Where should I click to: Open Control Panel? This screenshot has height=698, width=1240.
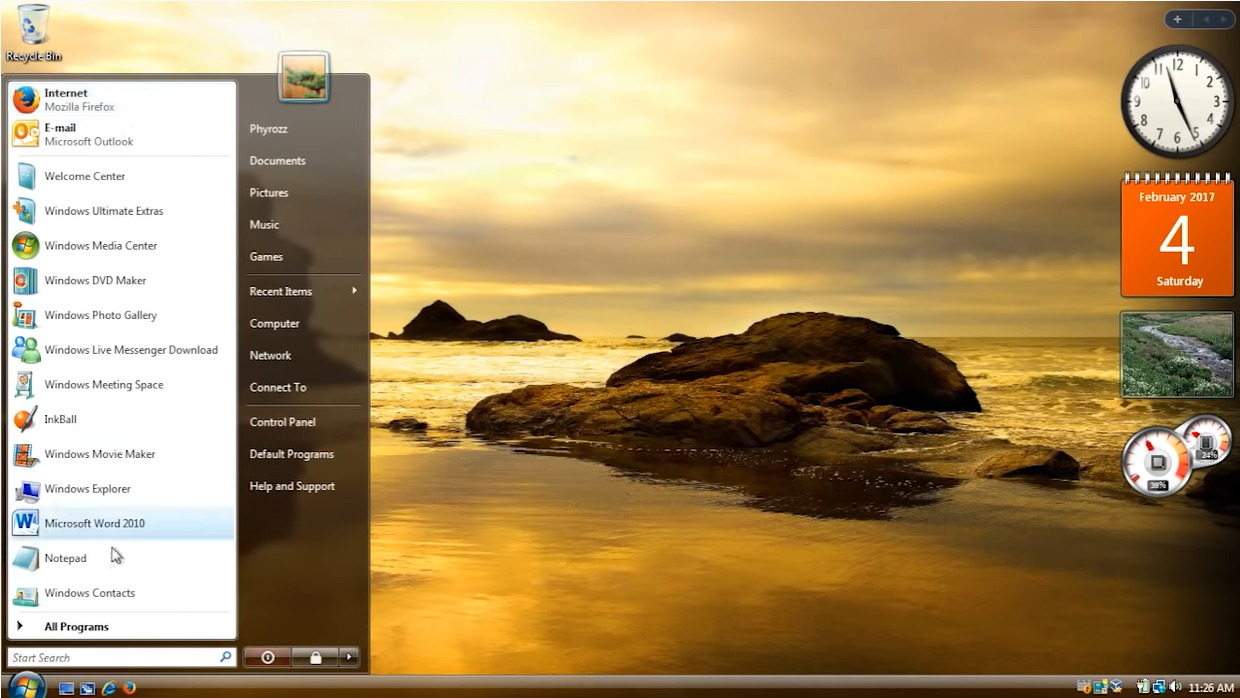(x=282, y=422)
